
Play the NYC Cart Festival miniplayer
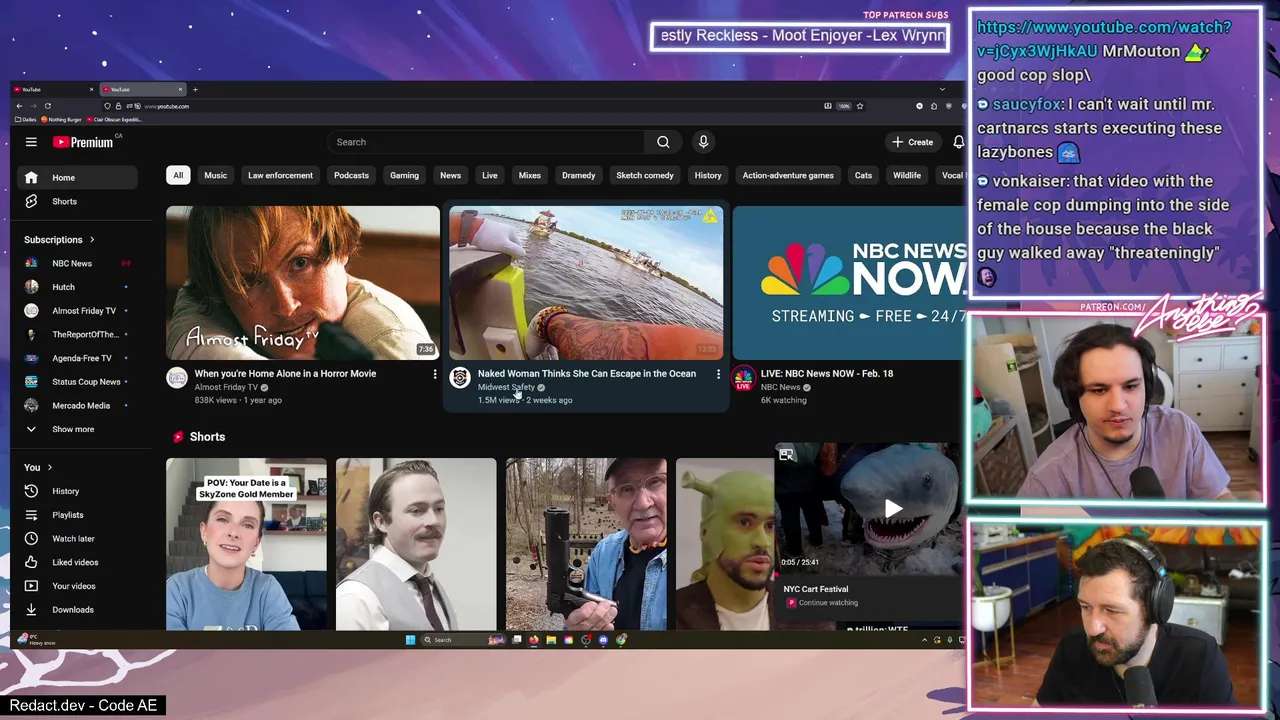pyautogui.click(x=893, y=508)
